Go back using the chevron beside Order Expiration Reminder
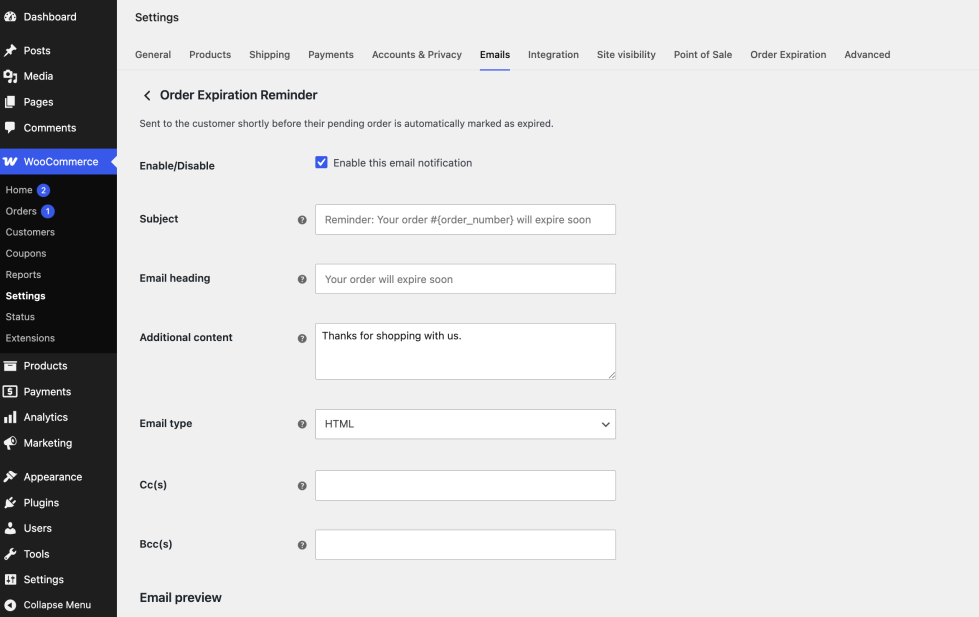Screen dimensions: 979x617 point(147,95)
